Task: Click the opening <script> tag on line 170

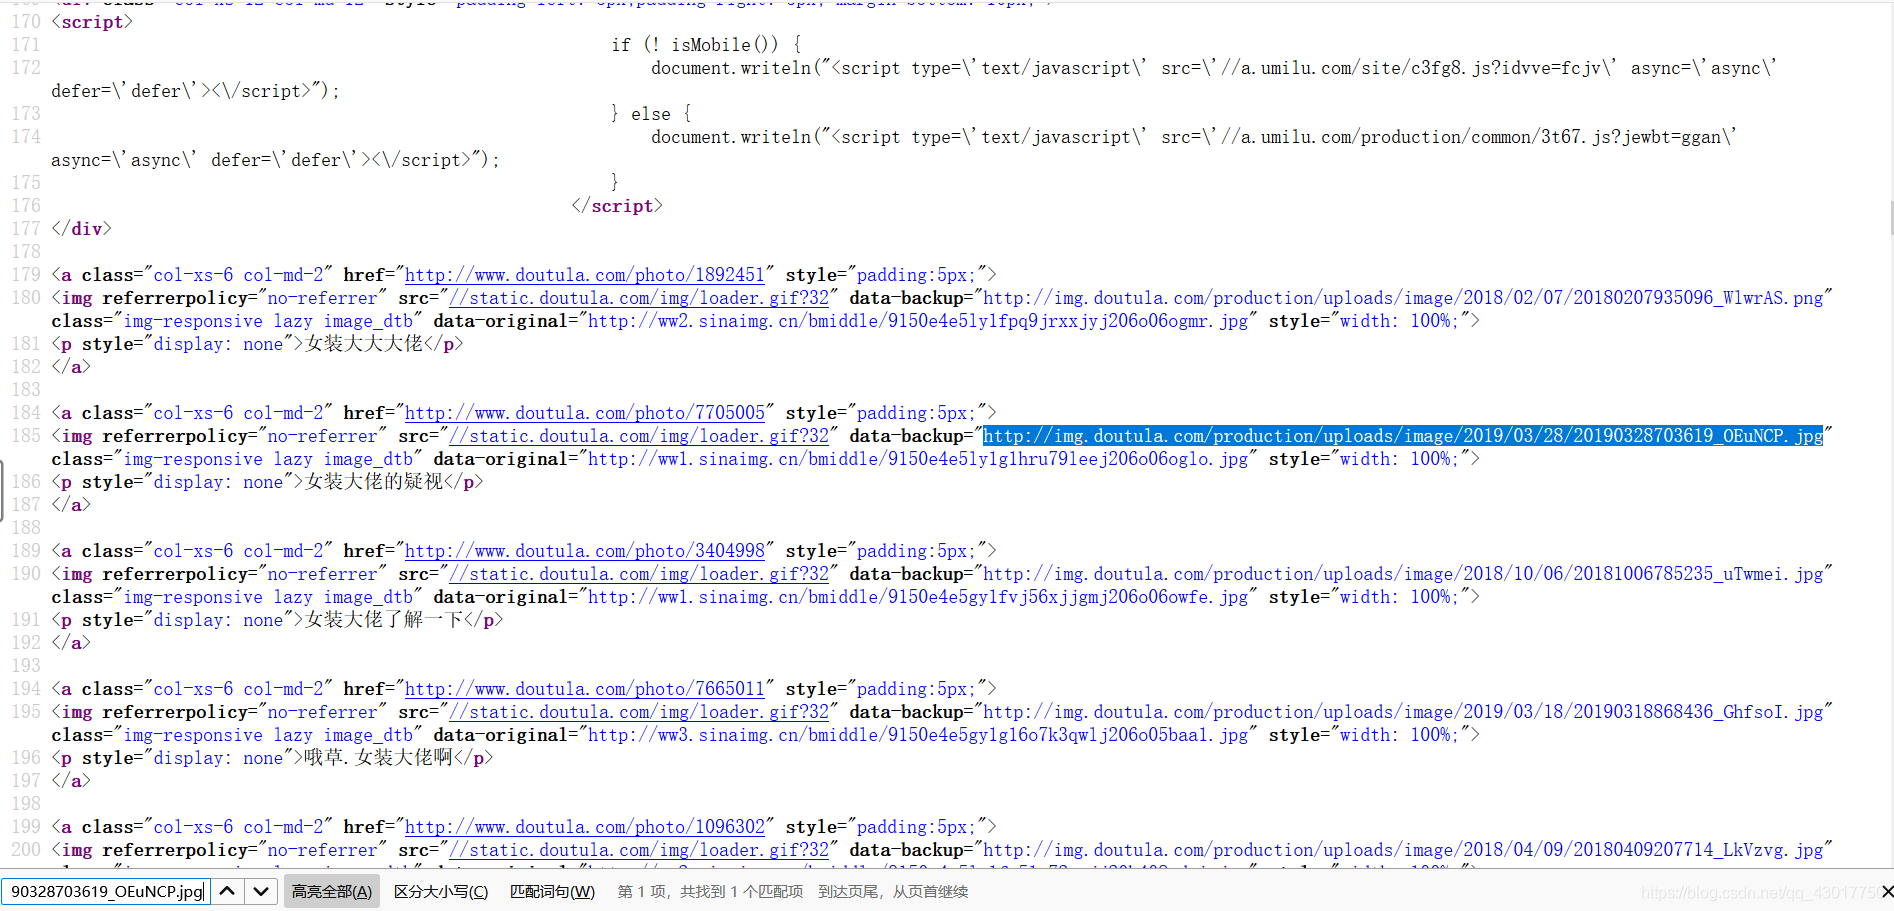Action: (92, 22)
